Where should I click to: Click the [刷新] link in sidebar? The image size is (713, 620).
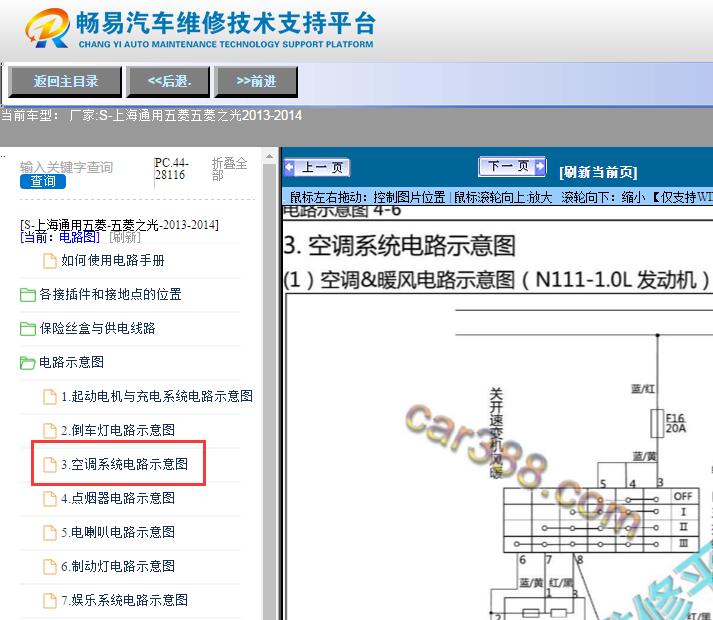[x=125, y=237]
